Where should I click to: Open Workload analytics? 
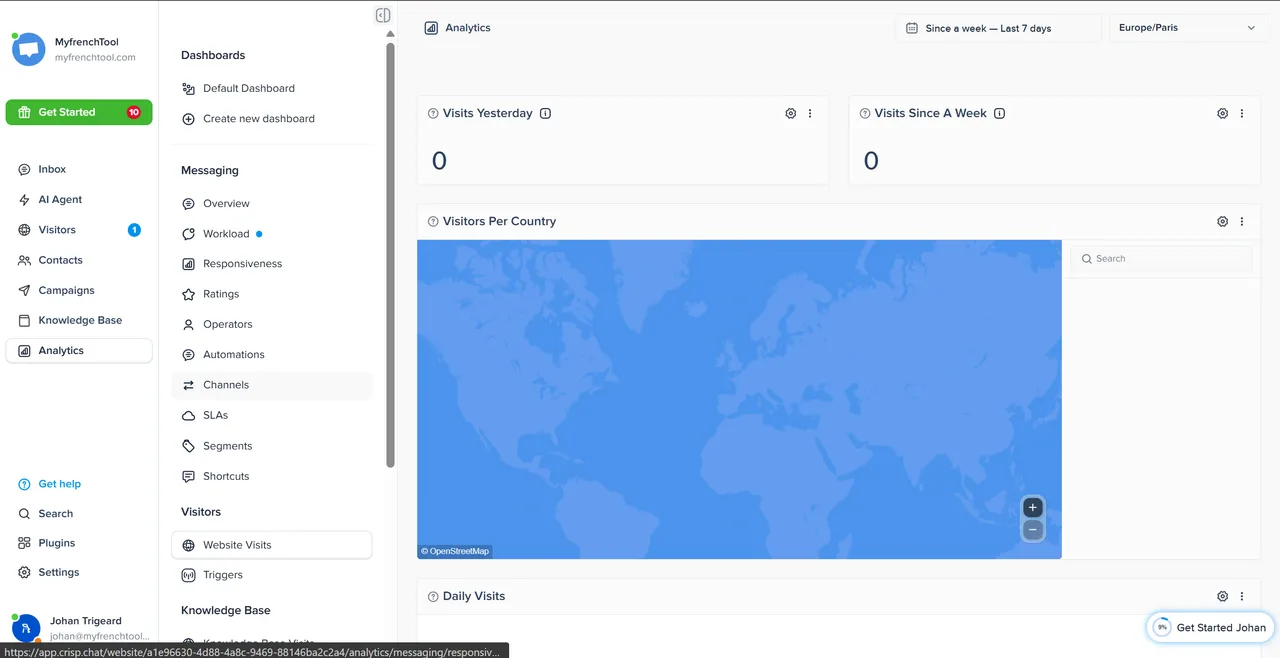point(272,234)
